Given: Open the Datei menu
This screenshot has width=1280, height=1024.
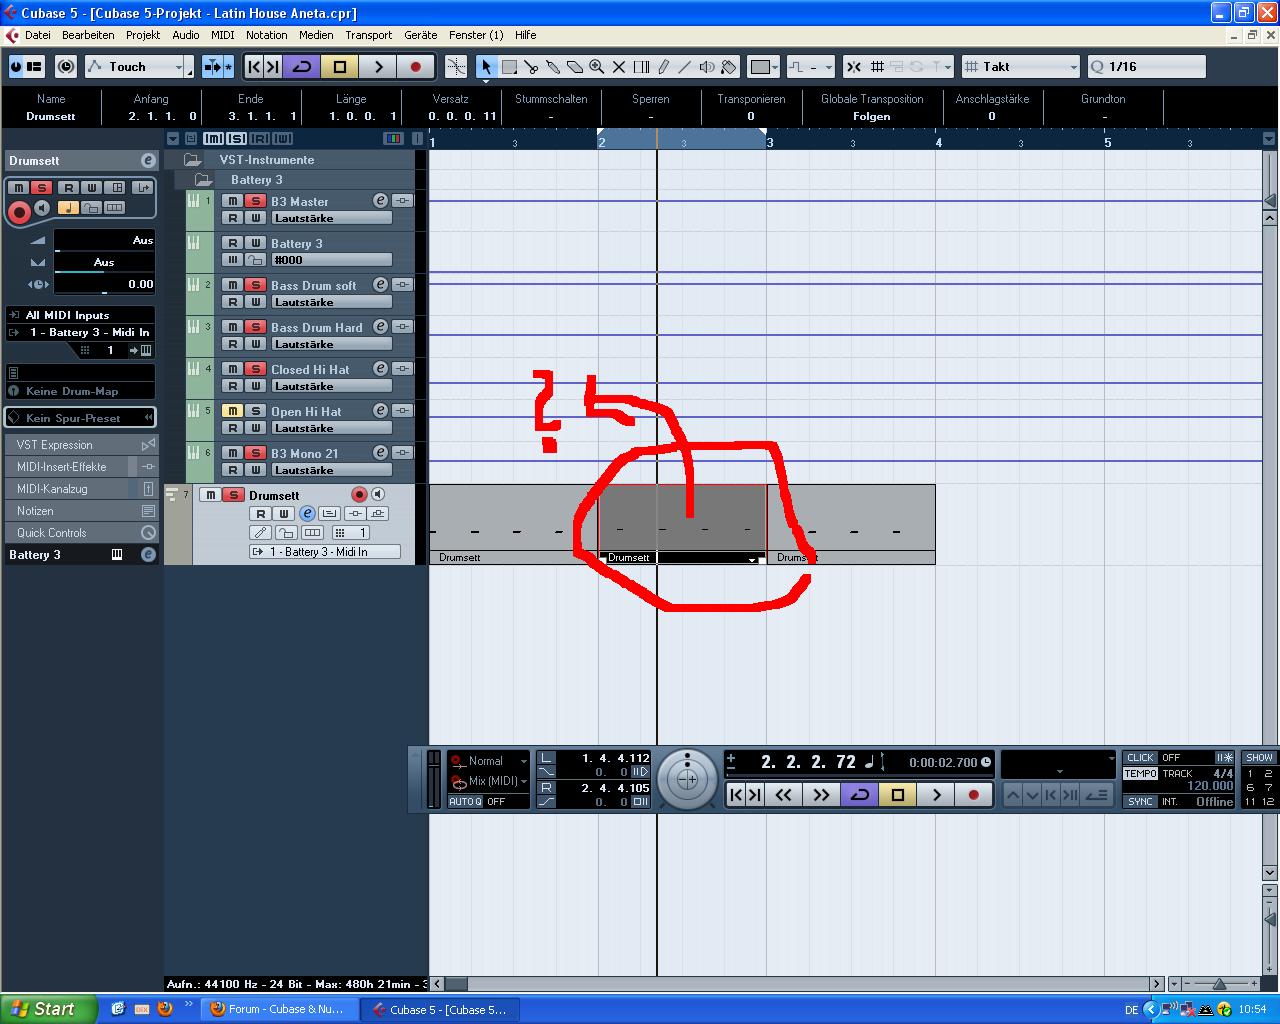Looking at the screenshot, I should point(38,35).
